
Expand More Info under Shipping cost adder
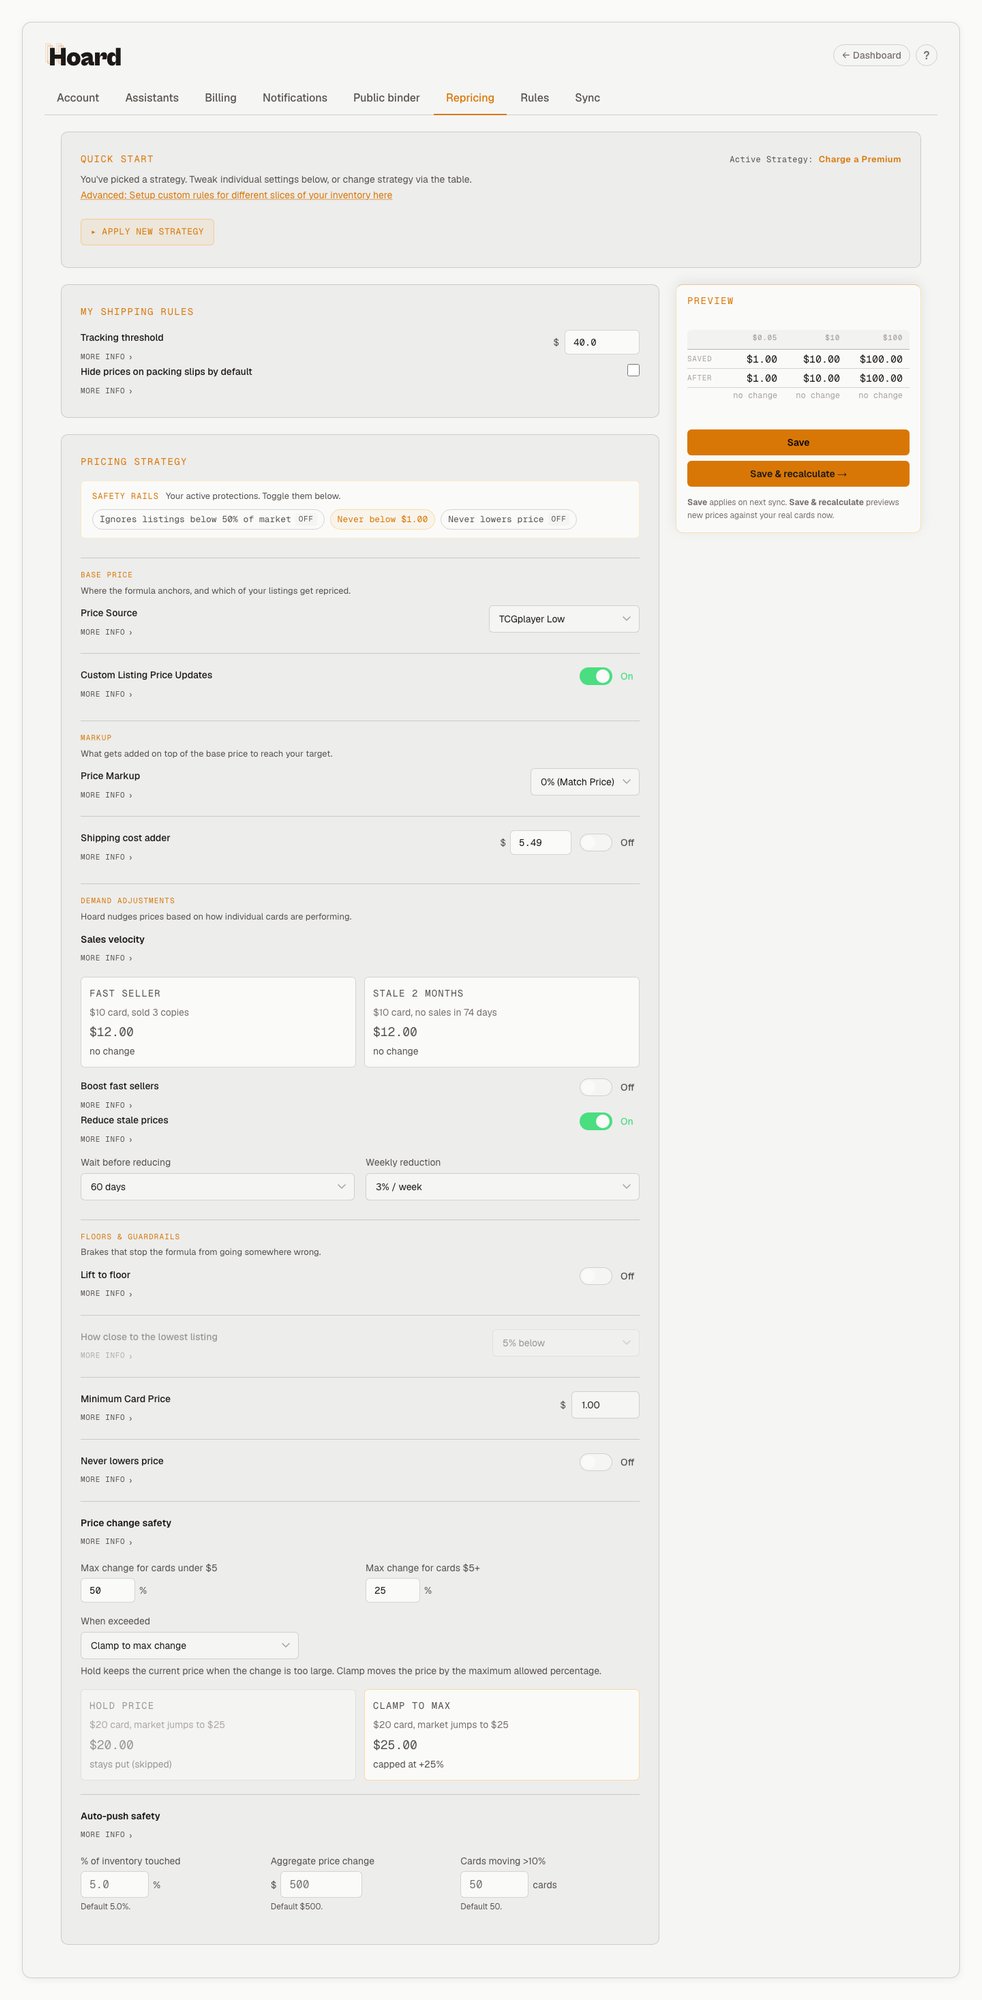coord(106,857)
